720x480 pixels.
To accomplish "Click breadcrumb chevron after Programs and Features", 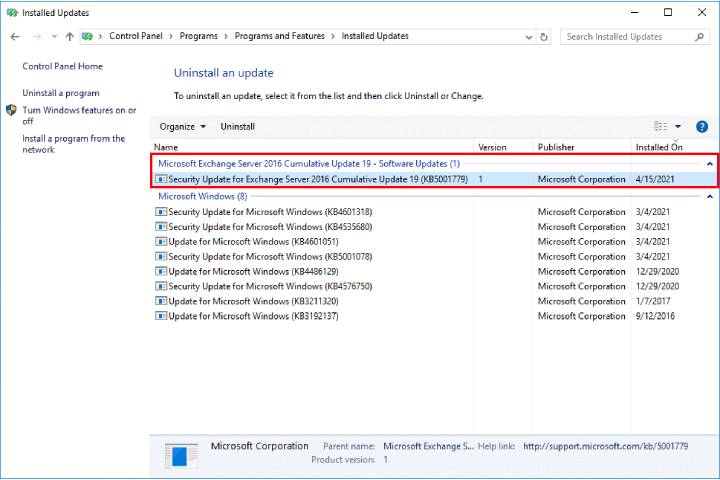I will (333, 36).
